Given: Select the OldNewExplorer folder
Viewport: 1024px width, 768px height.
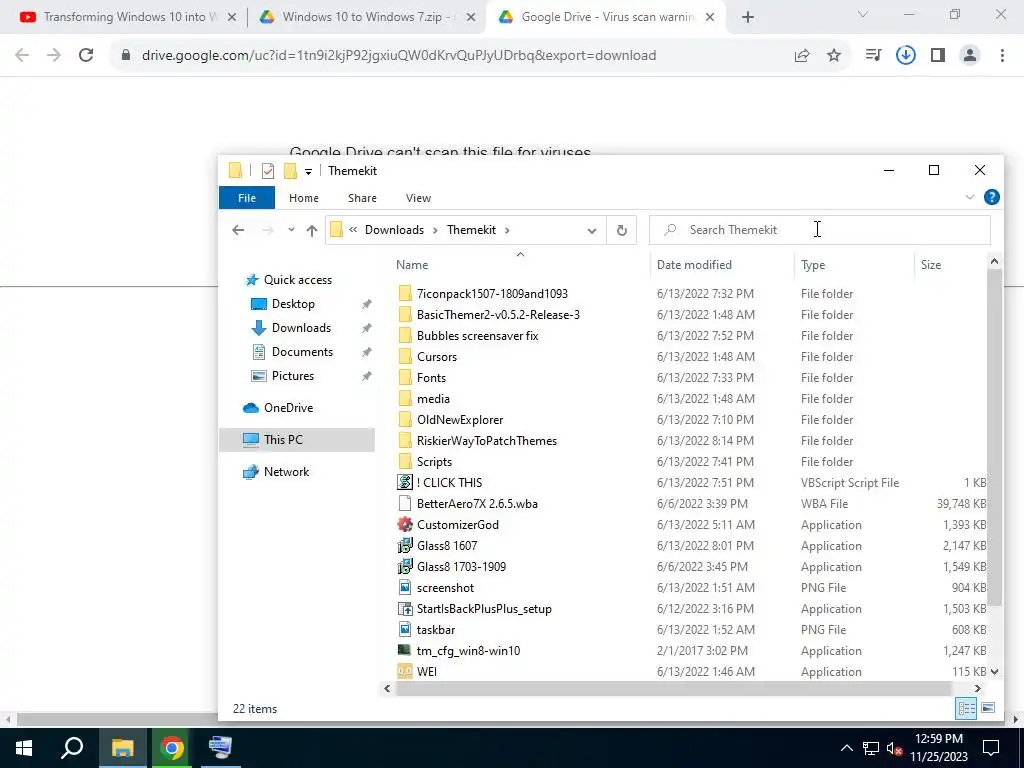Looking at the screenshot, I should [460, 420].
